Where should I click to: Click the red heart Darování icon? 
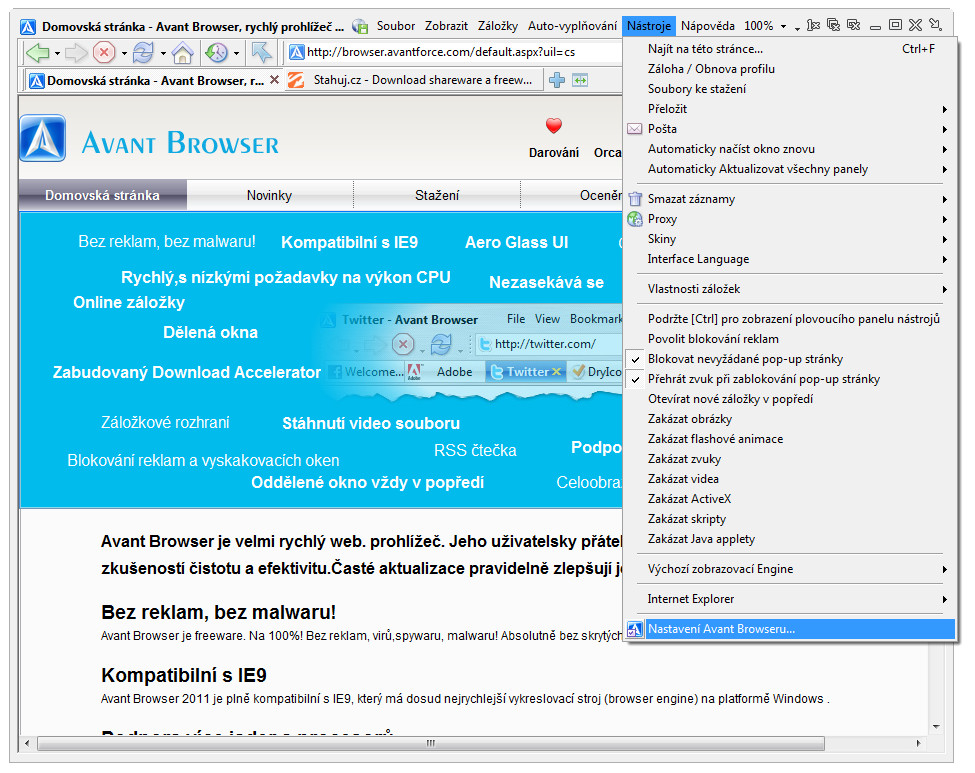click(553, 126)
